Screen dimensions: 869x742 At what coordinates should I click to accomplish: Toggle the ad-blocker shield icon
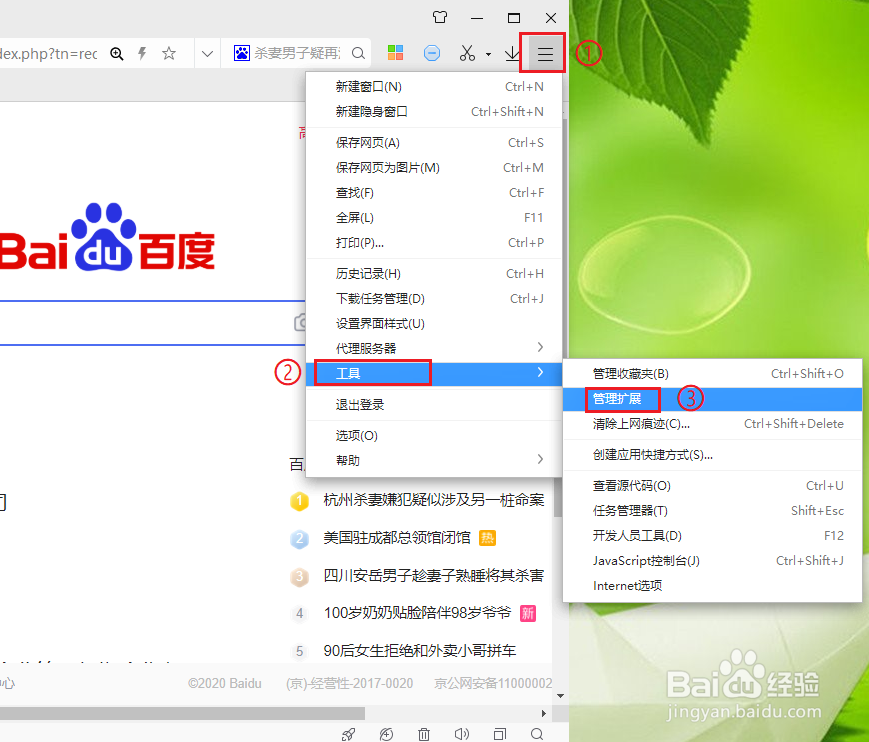431,53
